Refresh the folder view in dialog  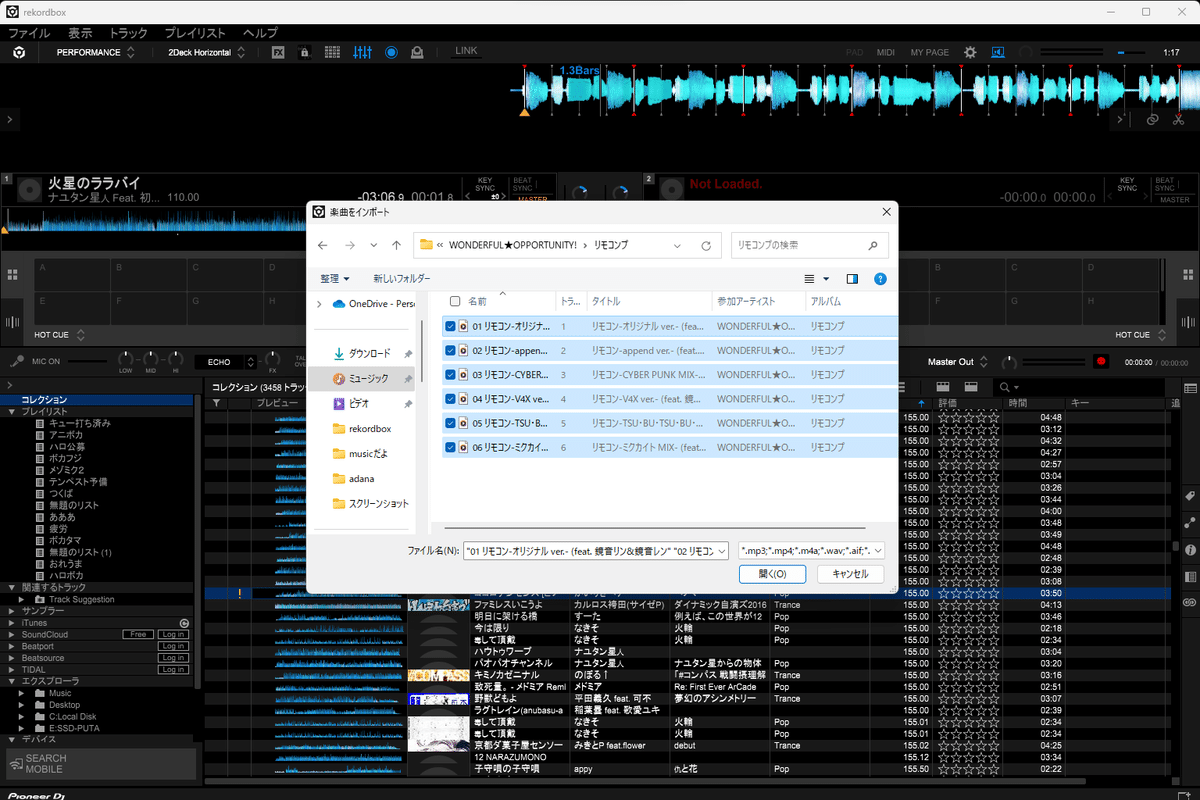pyautogui.click(x=706, y=245)
